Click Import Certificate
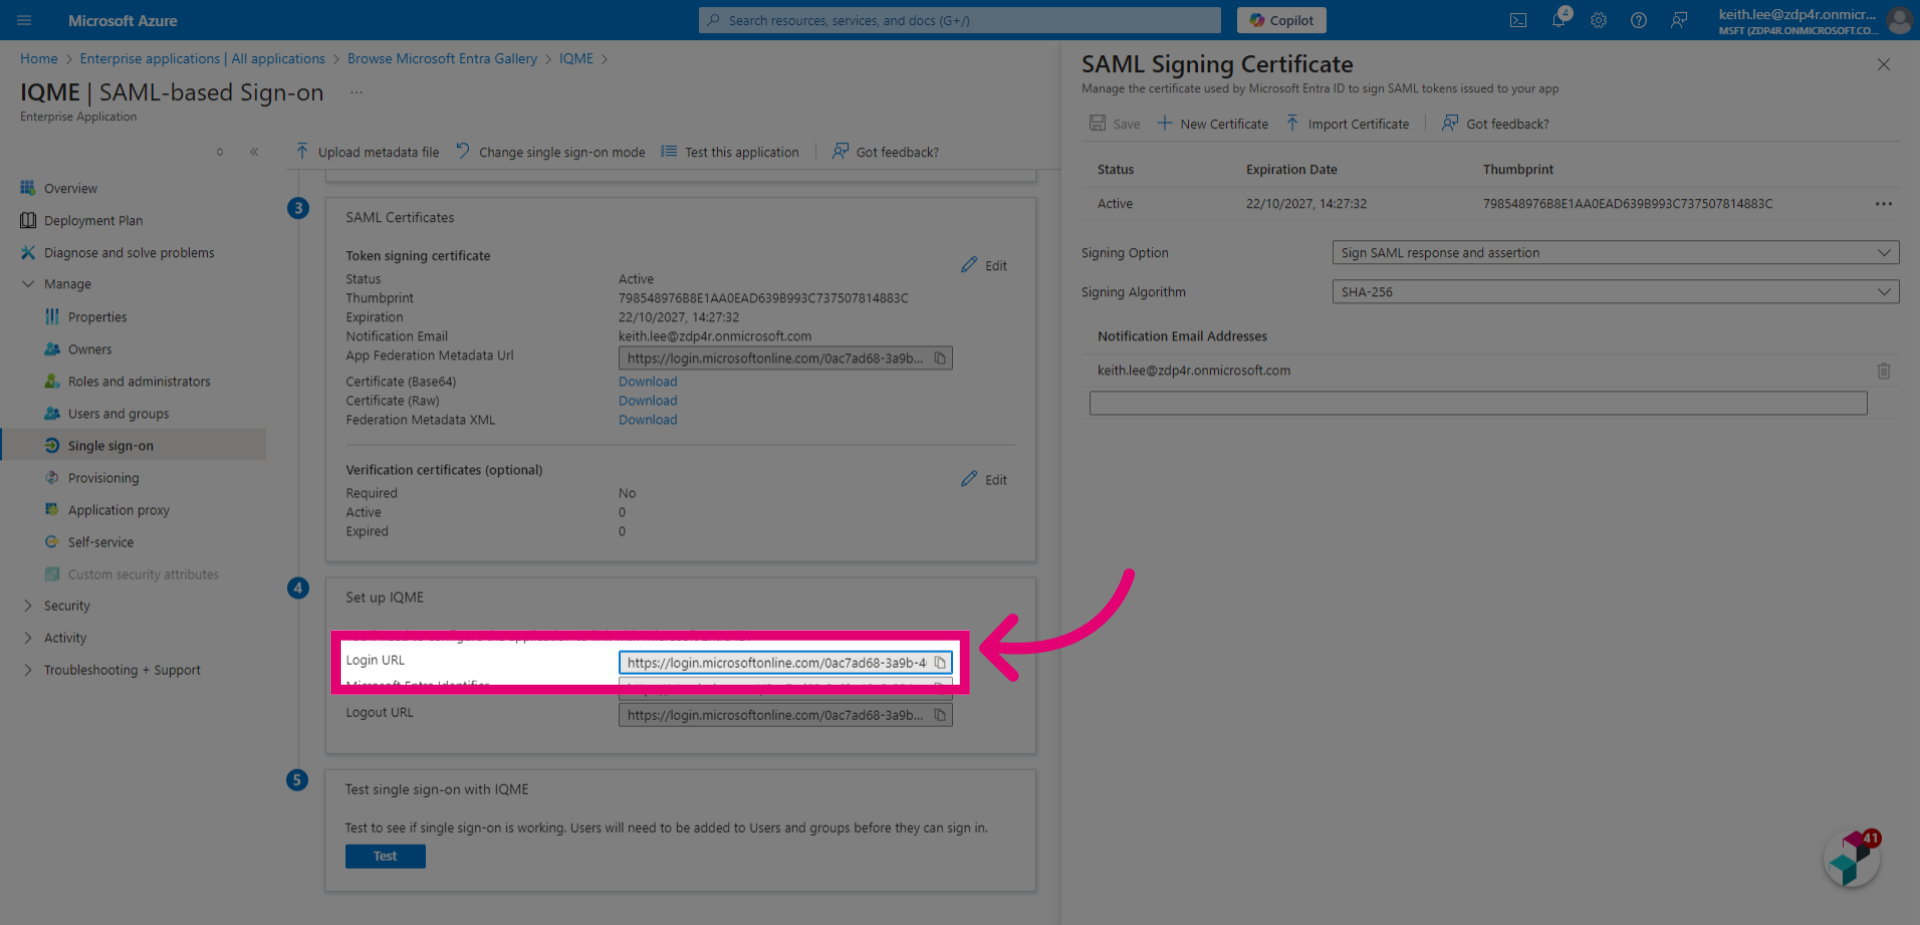Viewport: 1920px width, 925px height. (x=1347, y=123)
